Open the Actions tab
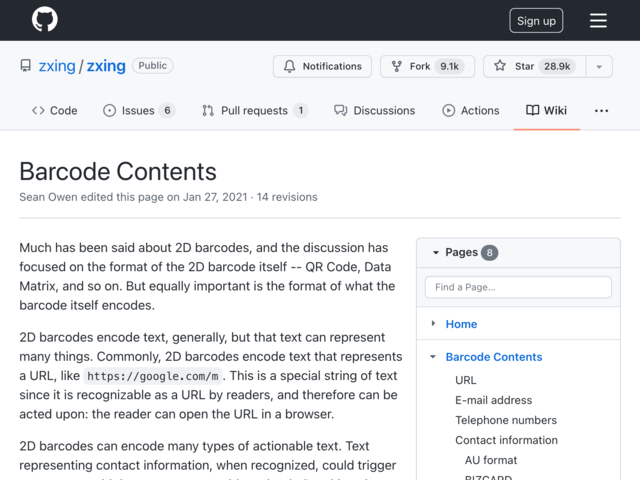Viewport: 640px width, 480px height. coord(471,111)
